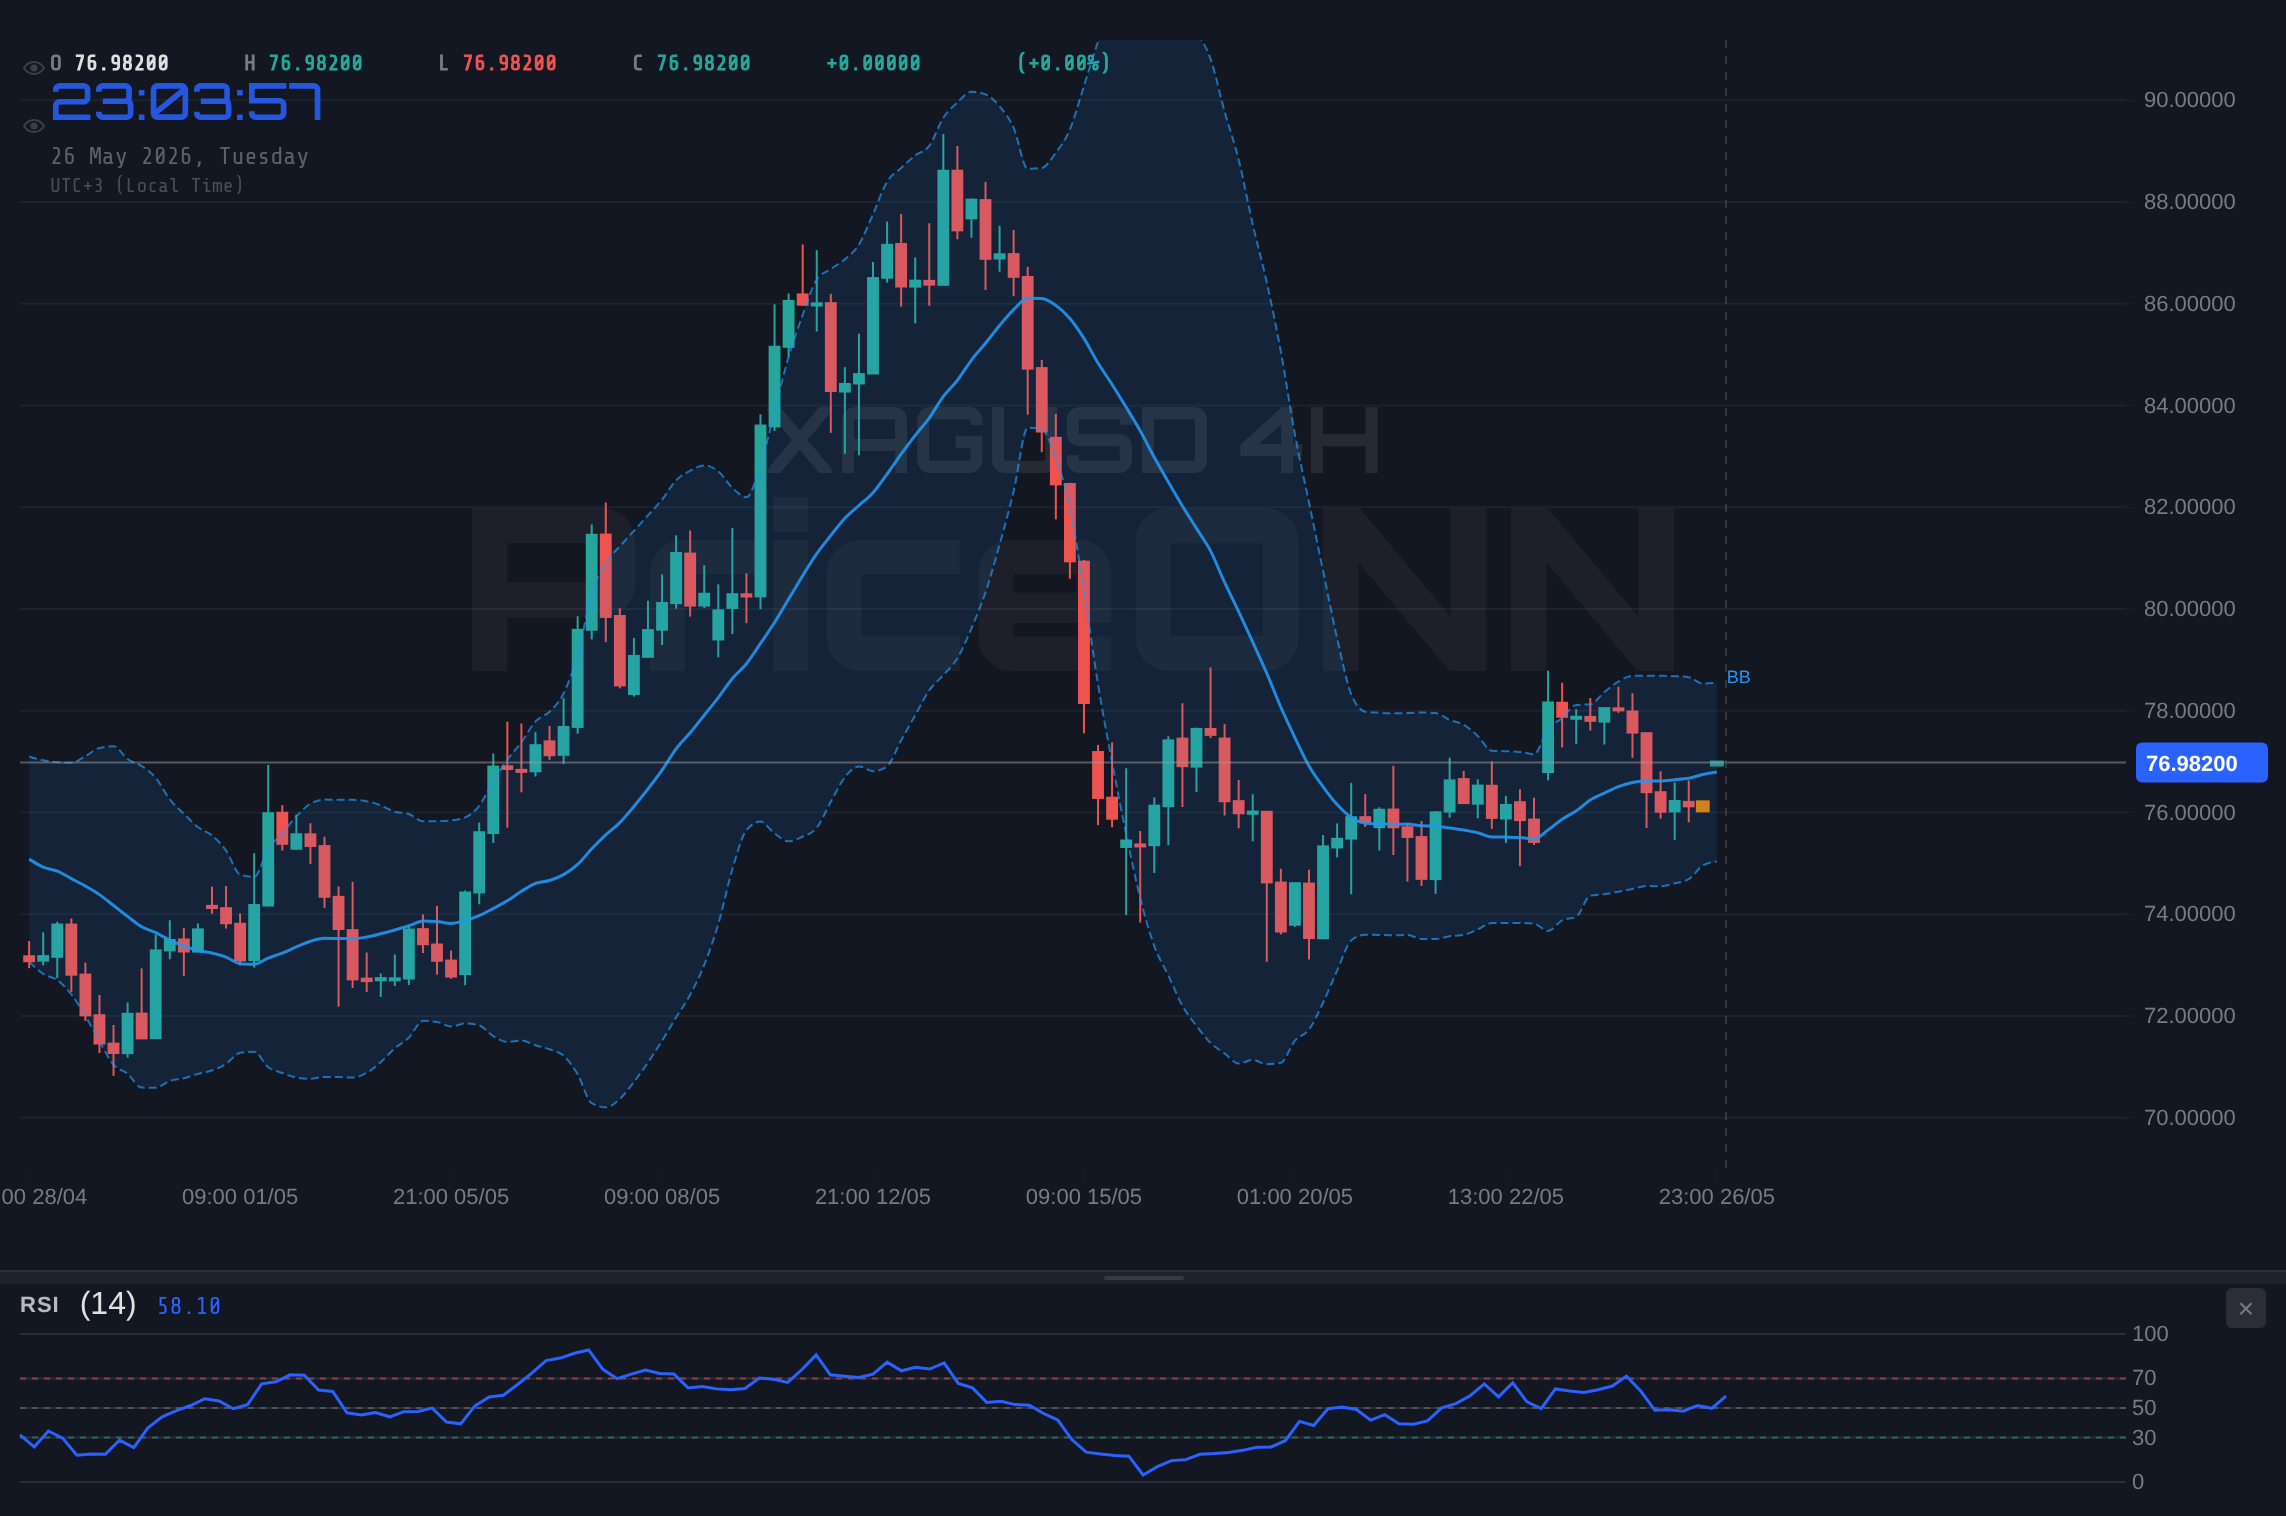
Task: Click the RSI reading 58.10
Action: click(x=188, y=1306)
